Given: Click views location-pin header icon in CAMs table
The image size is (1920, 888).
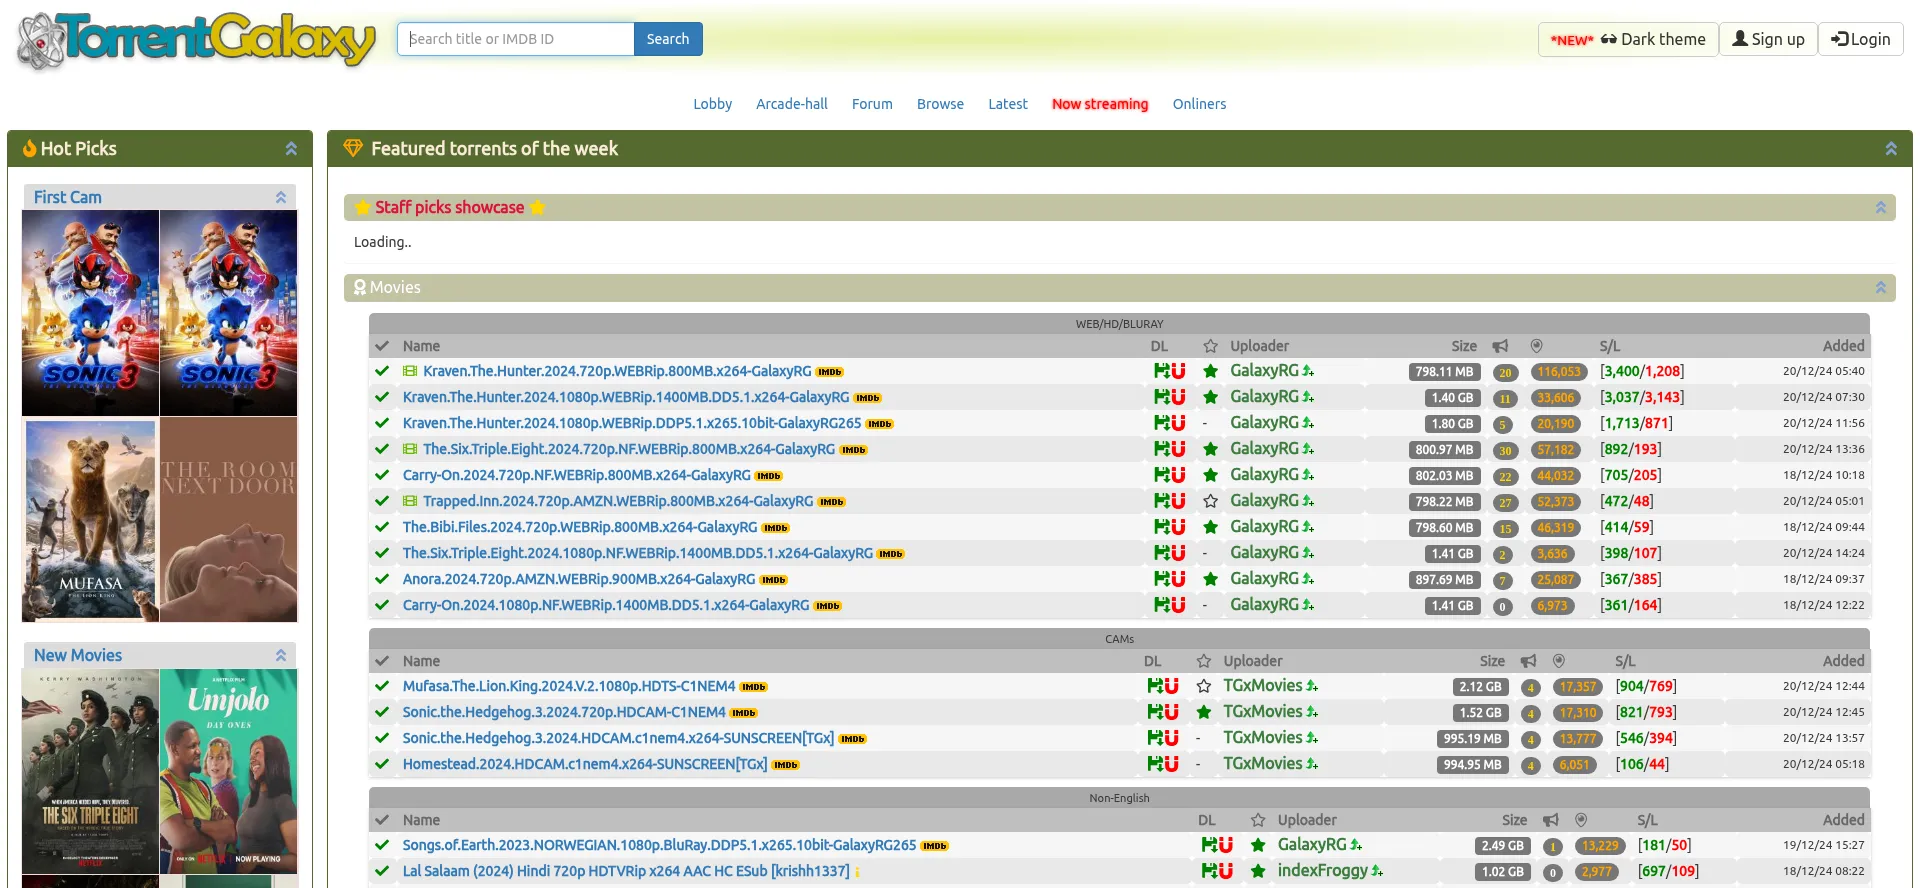Looking at the screenshot, I should [x=1558, y=661].
